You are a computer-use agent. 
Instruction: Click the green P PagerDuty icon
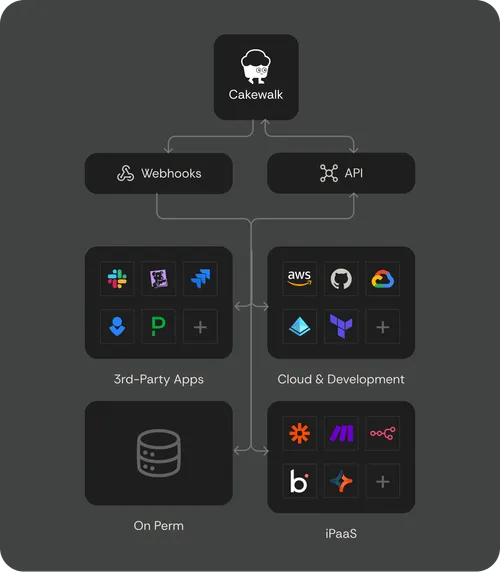pos(159,326)
